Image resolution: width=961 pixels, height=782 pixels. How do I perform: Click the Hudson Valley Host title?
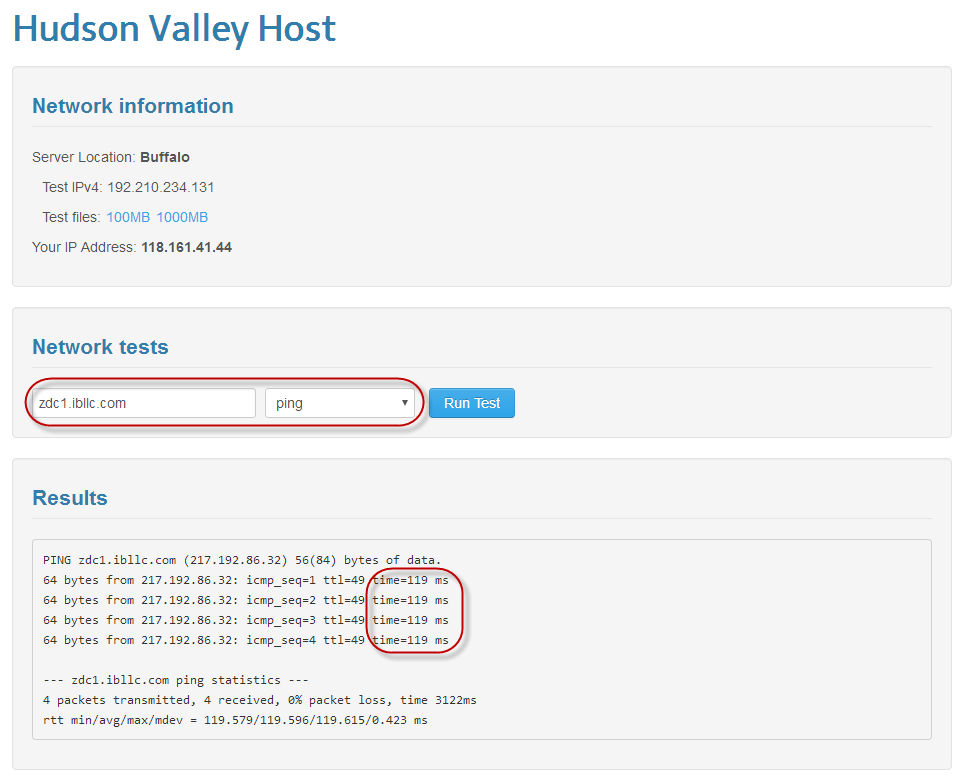pyautogui.click(x=175, y=28)
